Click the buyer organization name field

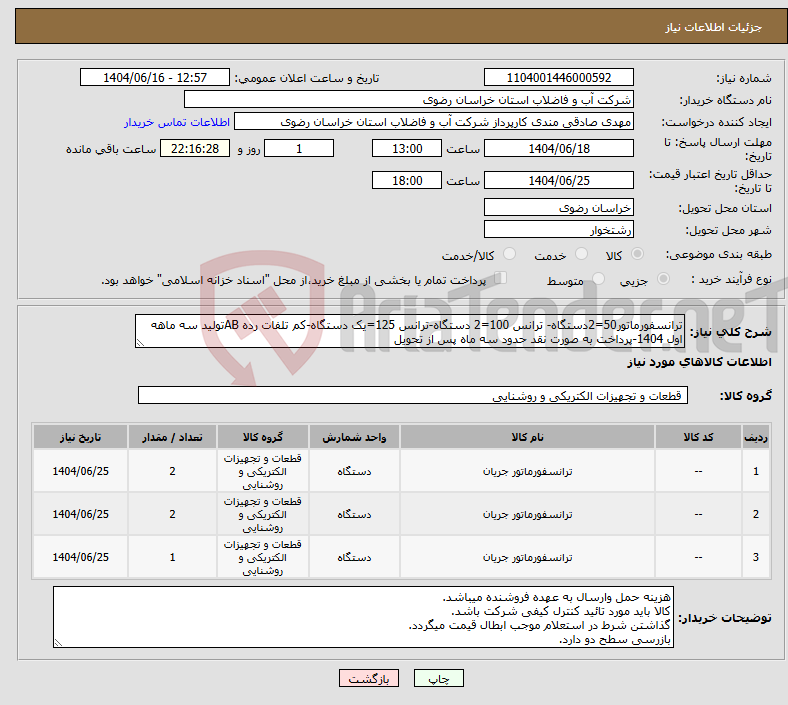click(x=409, y=99)
